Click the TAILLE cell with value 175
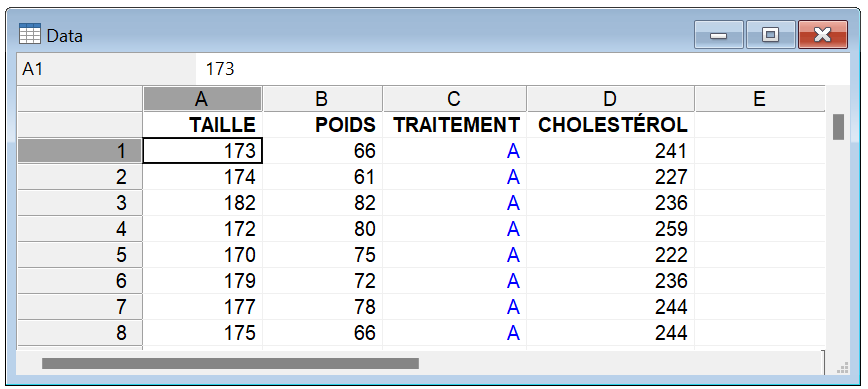The width and height of the screenshot is (868, 389). (203, 333)
